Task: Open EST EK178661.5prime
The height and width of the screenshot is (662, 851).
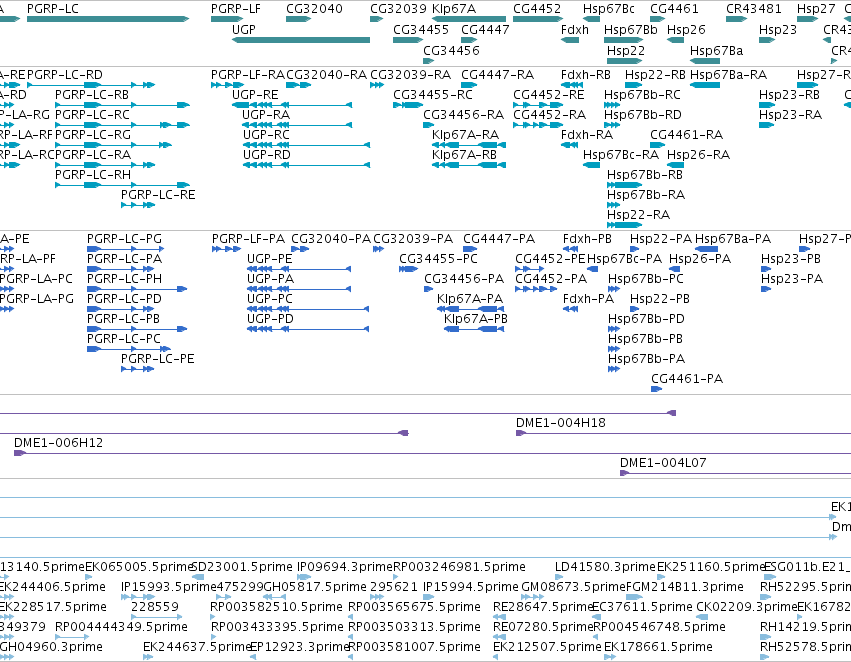Action: click(x=658, y=647)
